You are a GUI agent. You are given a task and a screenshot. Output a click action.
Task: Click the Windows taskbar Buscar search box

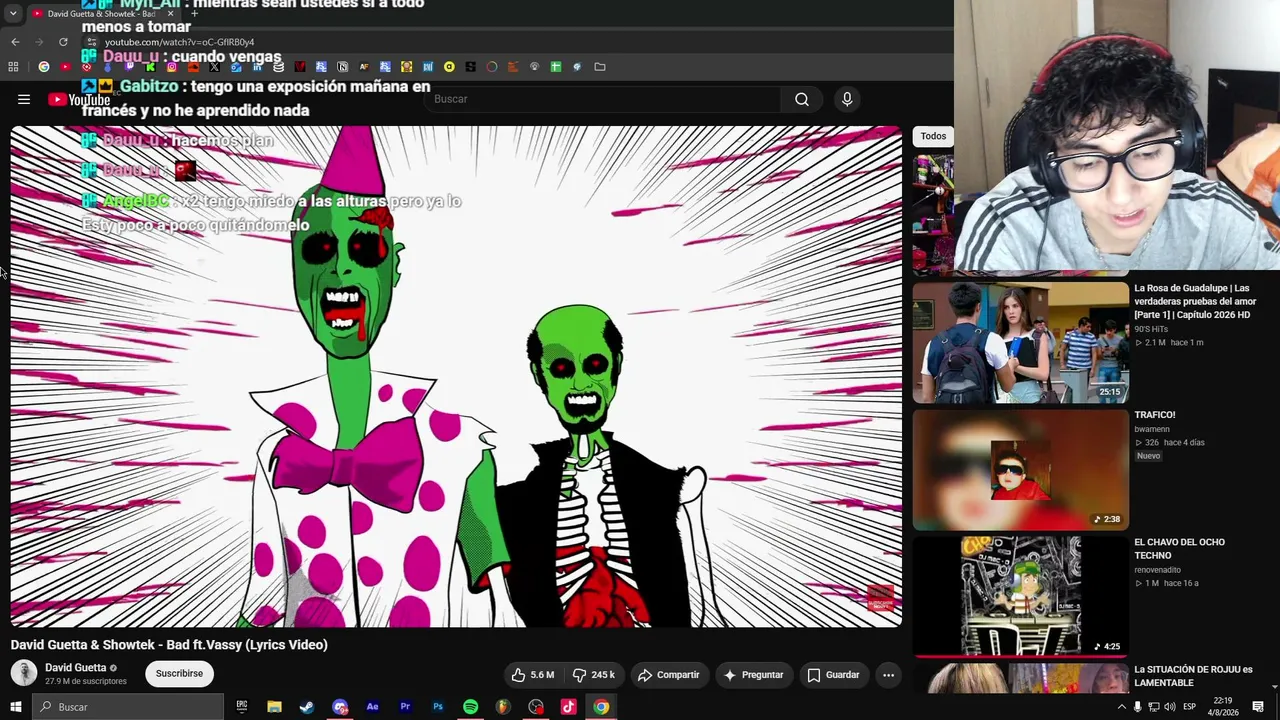128,707
